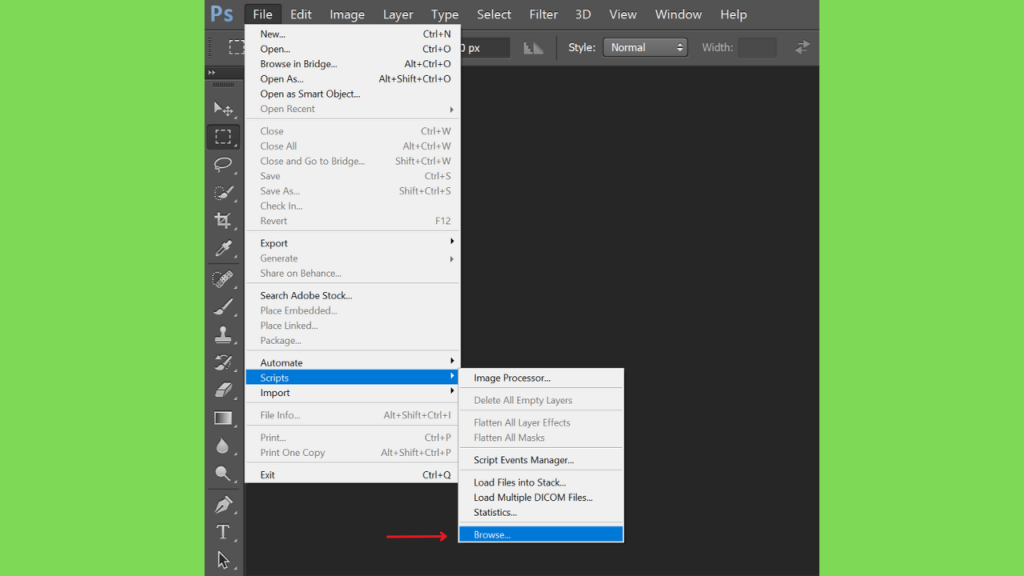Choose Script Events Manager...
Screen dimensions: 1024x576
(x=541, y=460)
